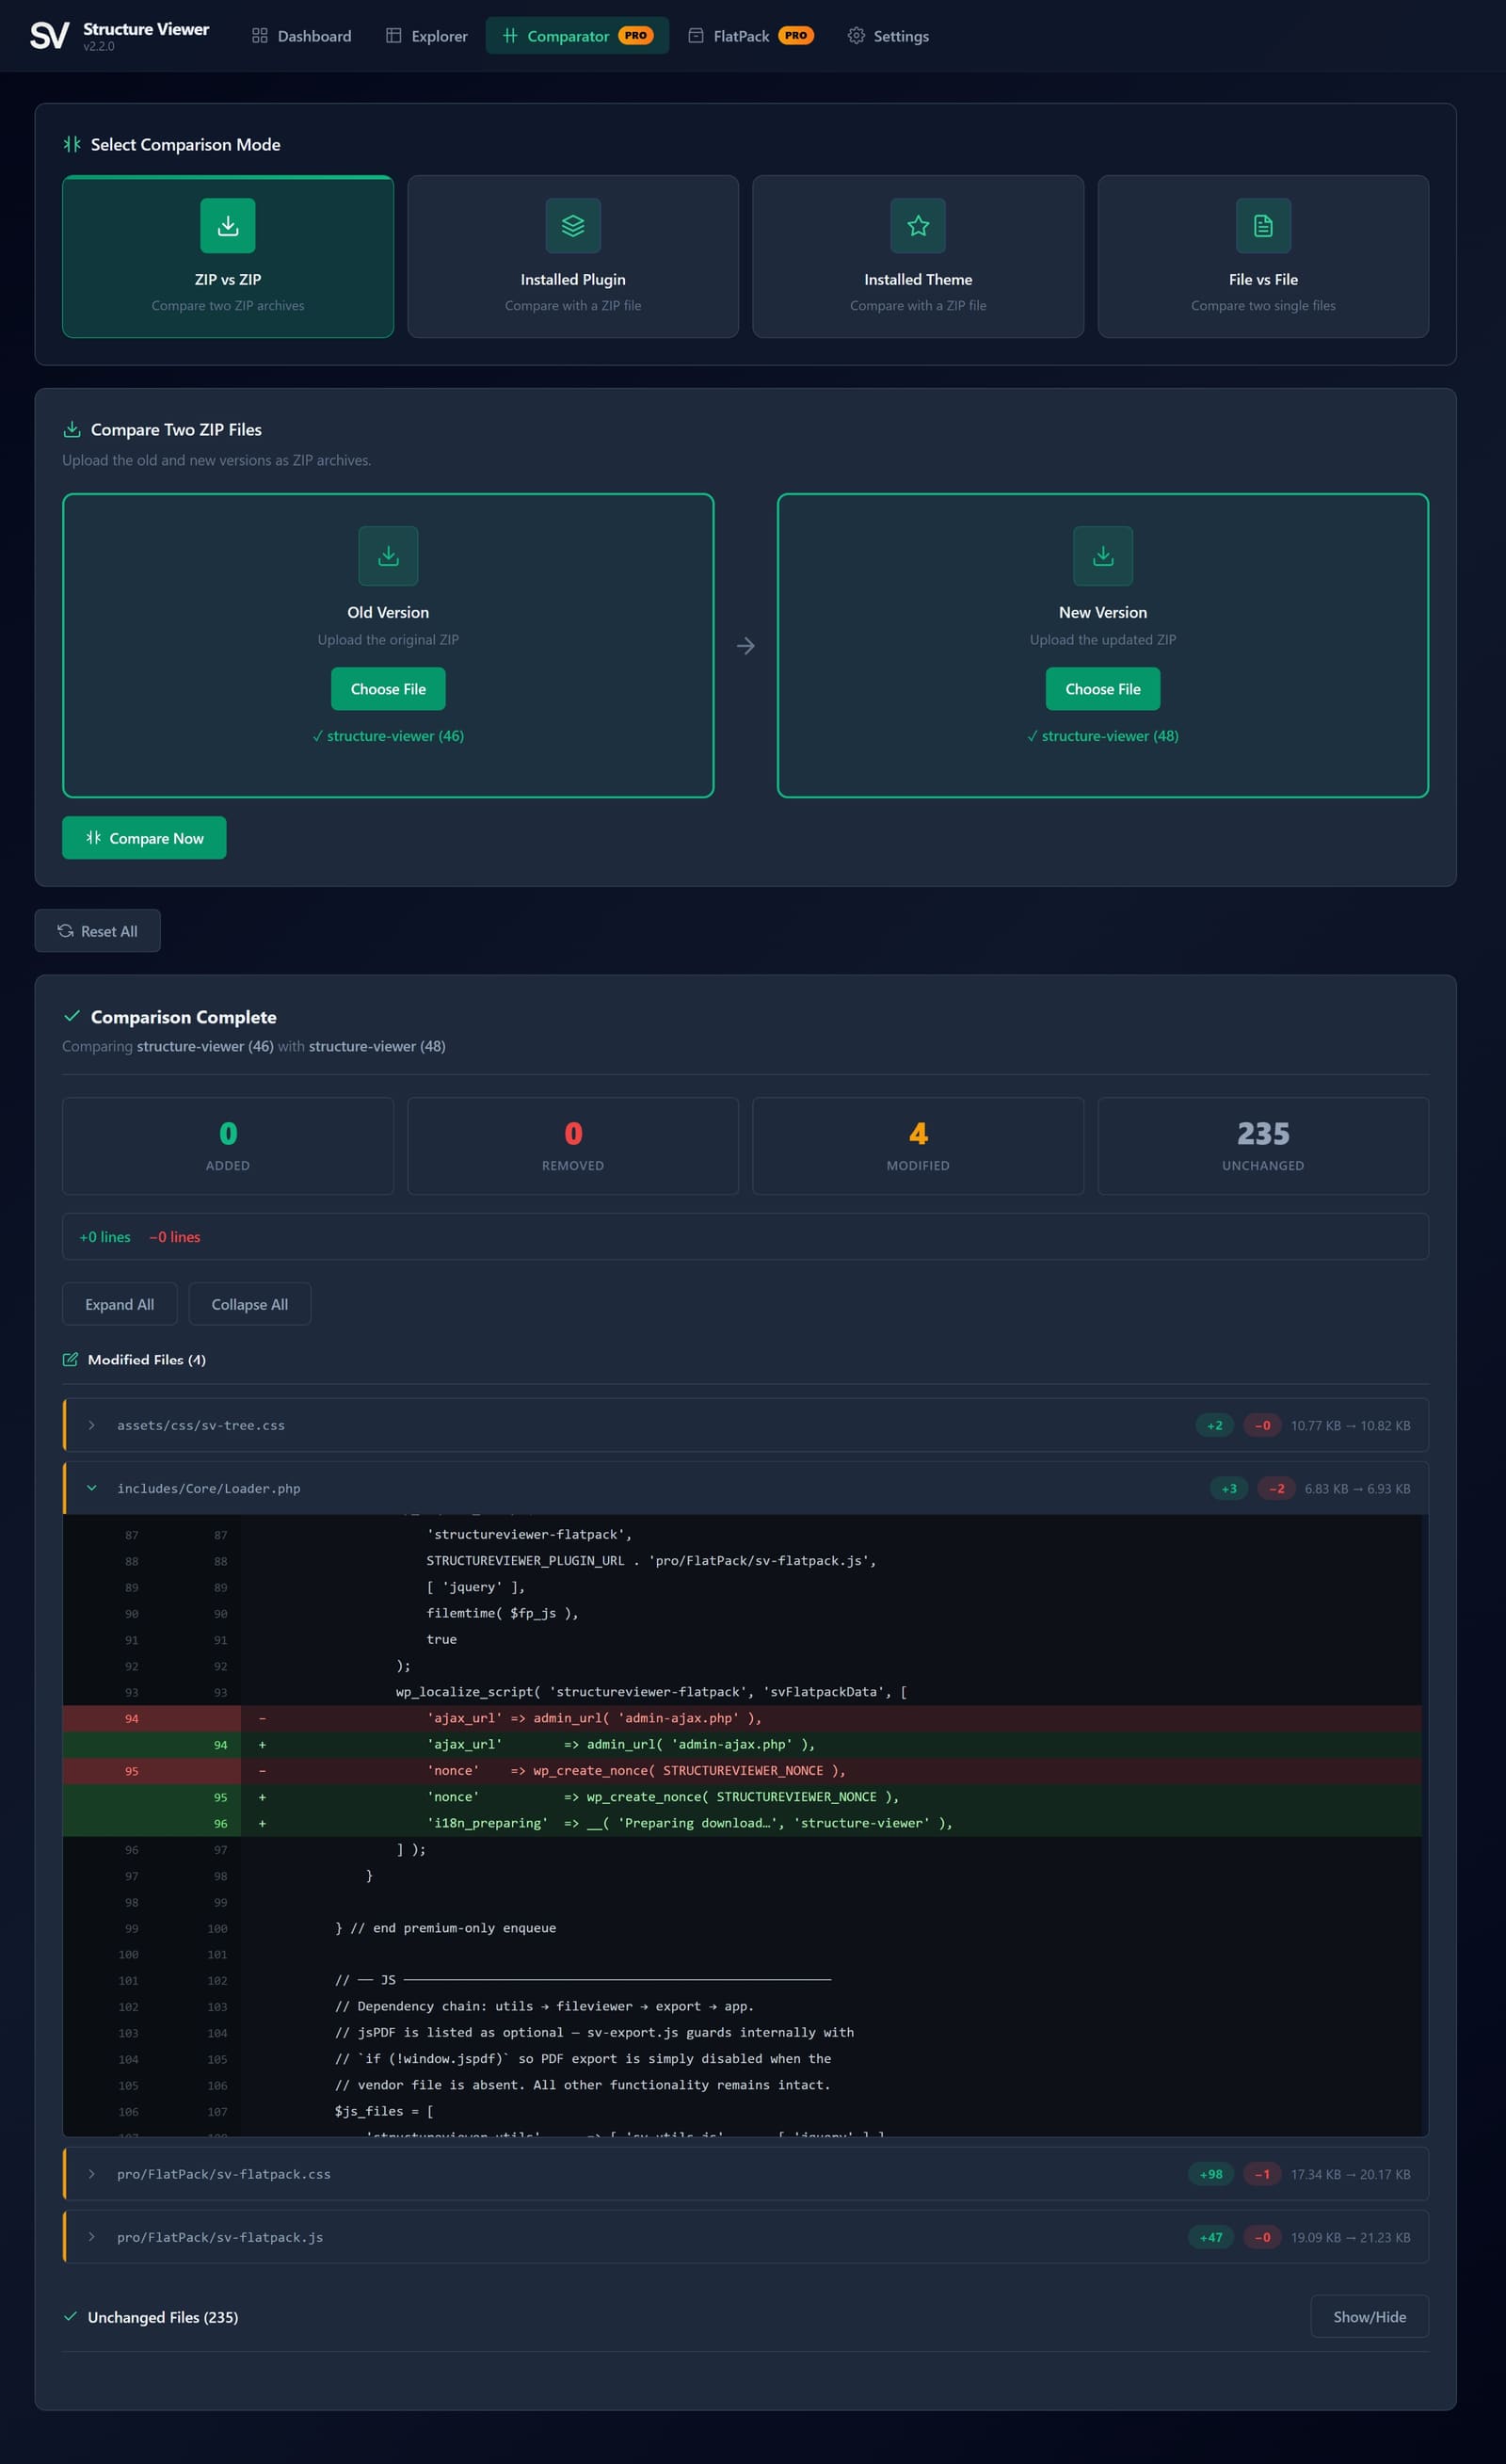Click the Unchanged Files checkmark icon
Screen dimensions: 1506x2464
pos(70,2316)
